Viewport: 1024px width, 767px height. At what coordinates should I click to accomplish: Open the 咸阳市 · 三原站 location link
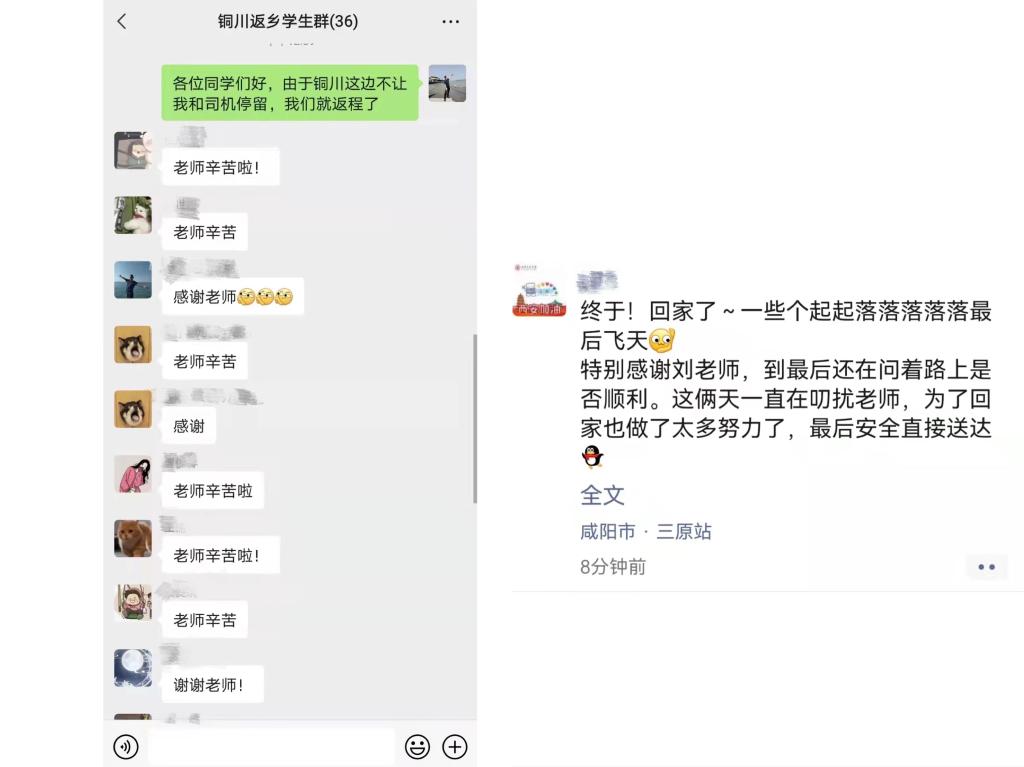point(645,531)
